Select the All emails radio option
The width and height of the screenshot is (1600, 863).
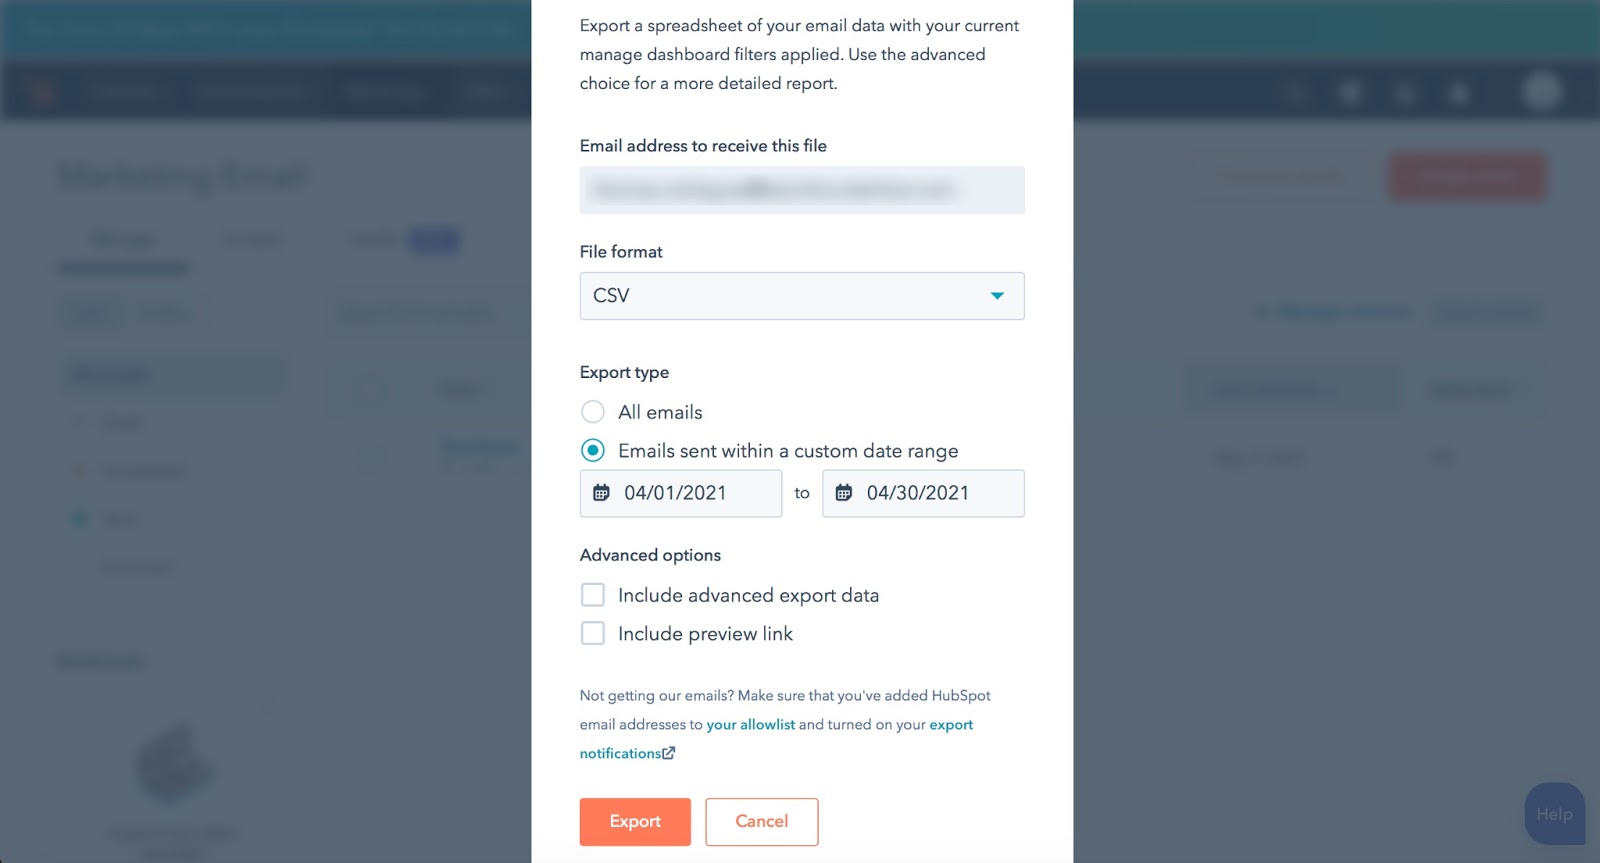[x=593, y=412]
